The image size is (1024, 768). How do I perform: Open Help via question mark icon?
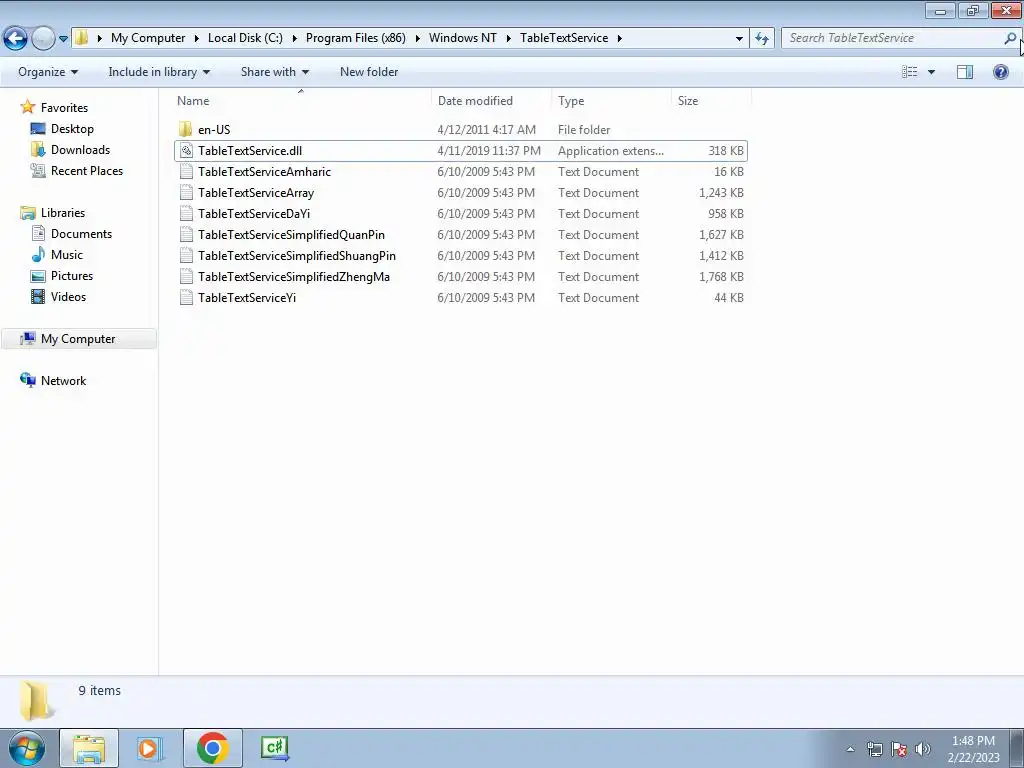click(x=1000, y=72)
